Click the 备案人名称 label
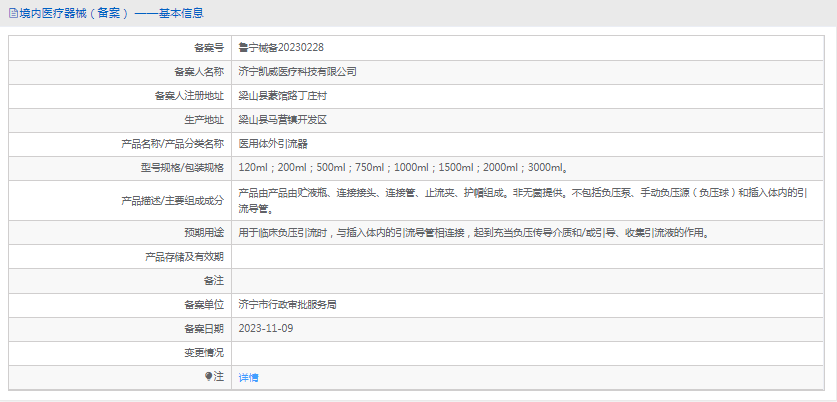Image resolution: width=837 pixels, height=402 pixels. [x=199, y=72]
